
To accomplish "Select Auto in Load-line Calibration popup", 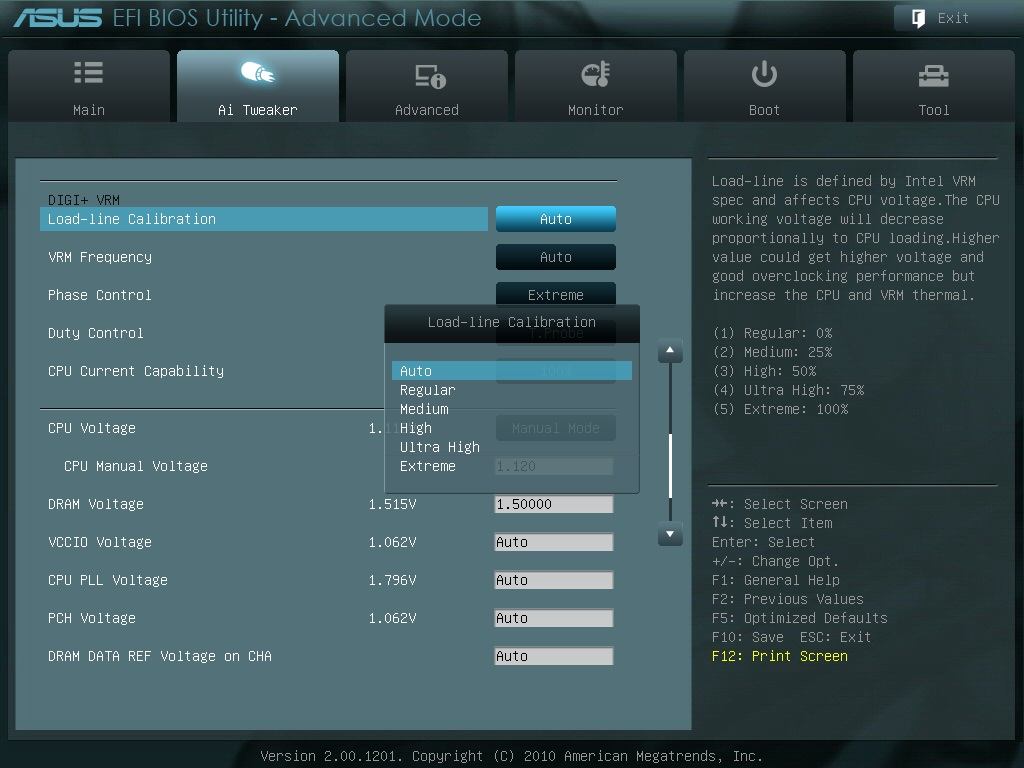I will [512, 371].
